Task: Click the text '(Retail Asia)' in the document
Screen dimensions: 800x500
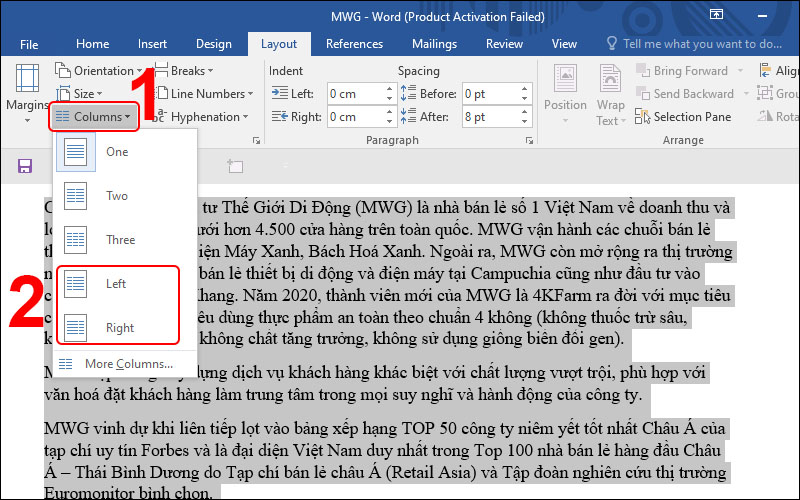Action: (431, 472)
